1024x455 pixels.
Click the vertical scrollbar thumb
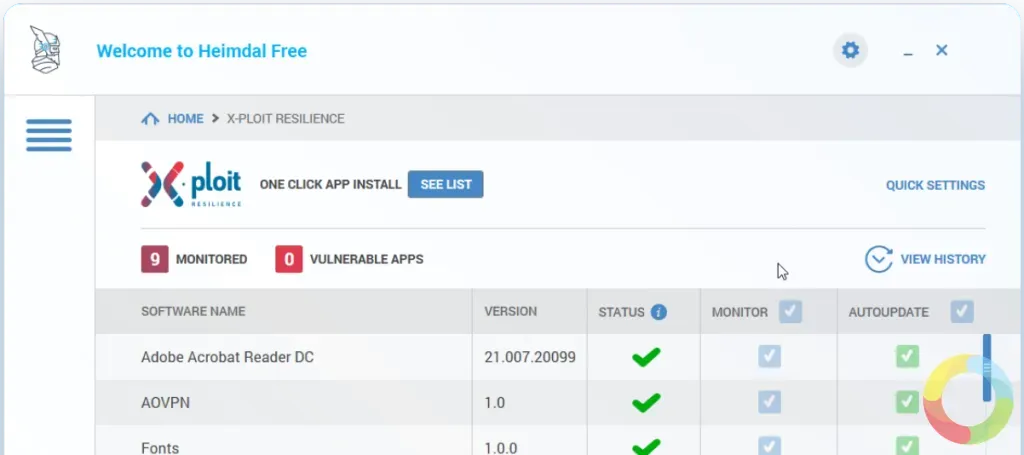point(987,368)
